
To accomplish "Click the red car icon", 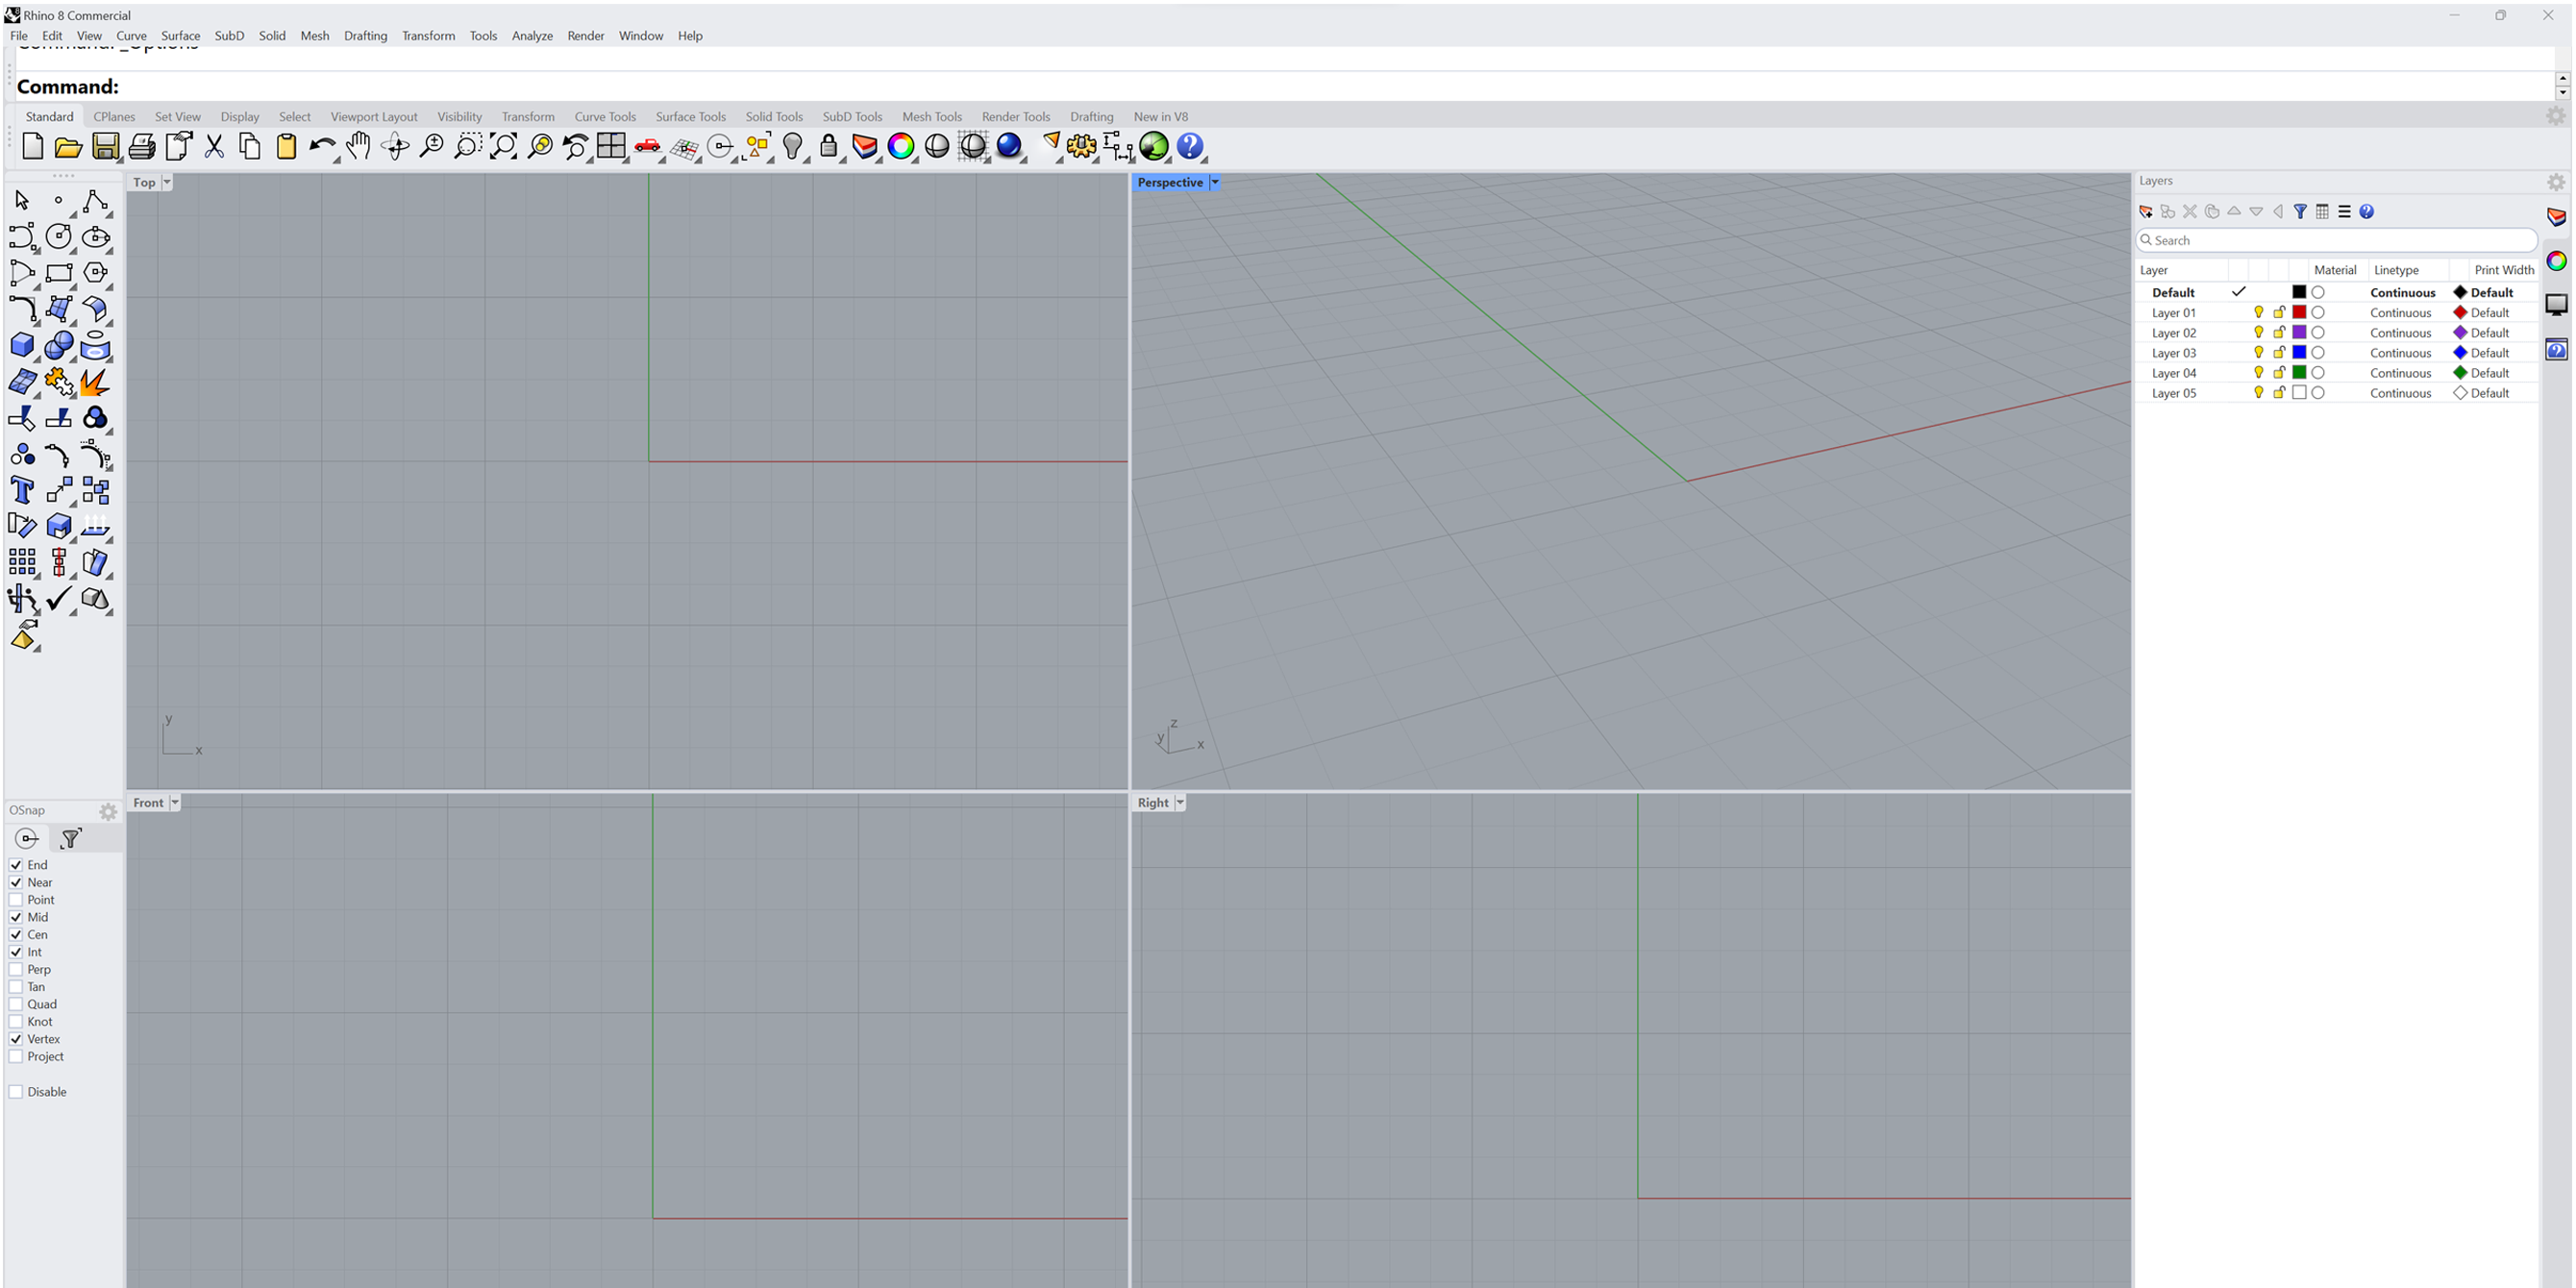I will [648, 147].
